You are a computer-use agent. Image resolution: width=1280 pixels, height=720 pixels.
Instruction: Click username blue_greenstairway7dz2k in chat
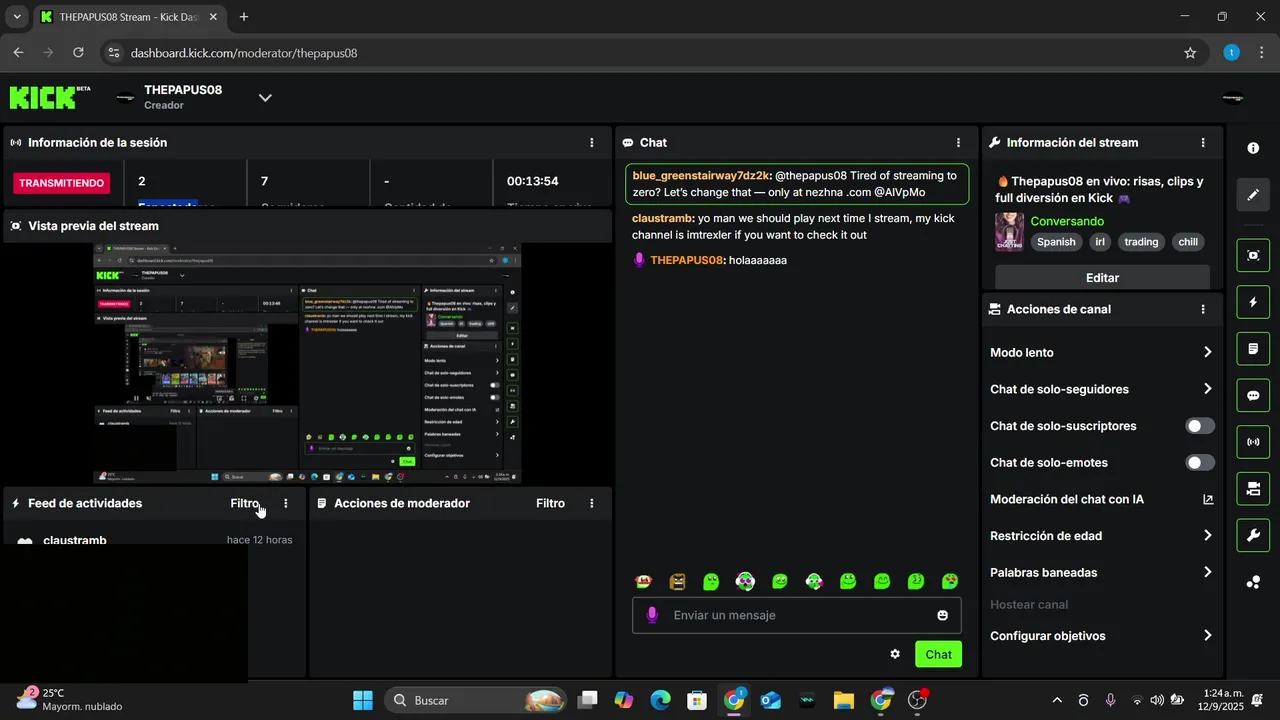[x=702, y=176]
